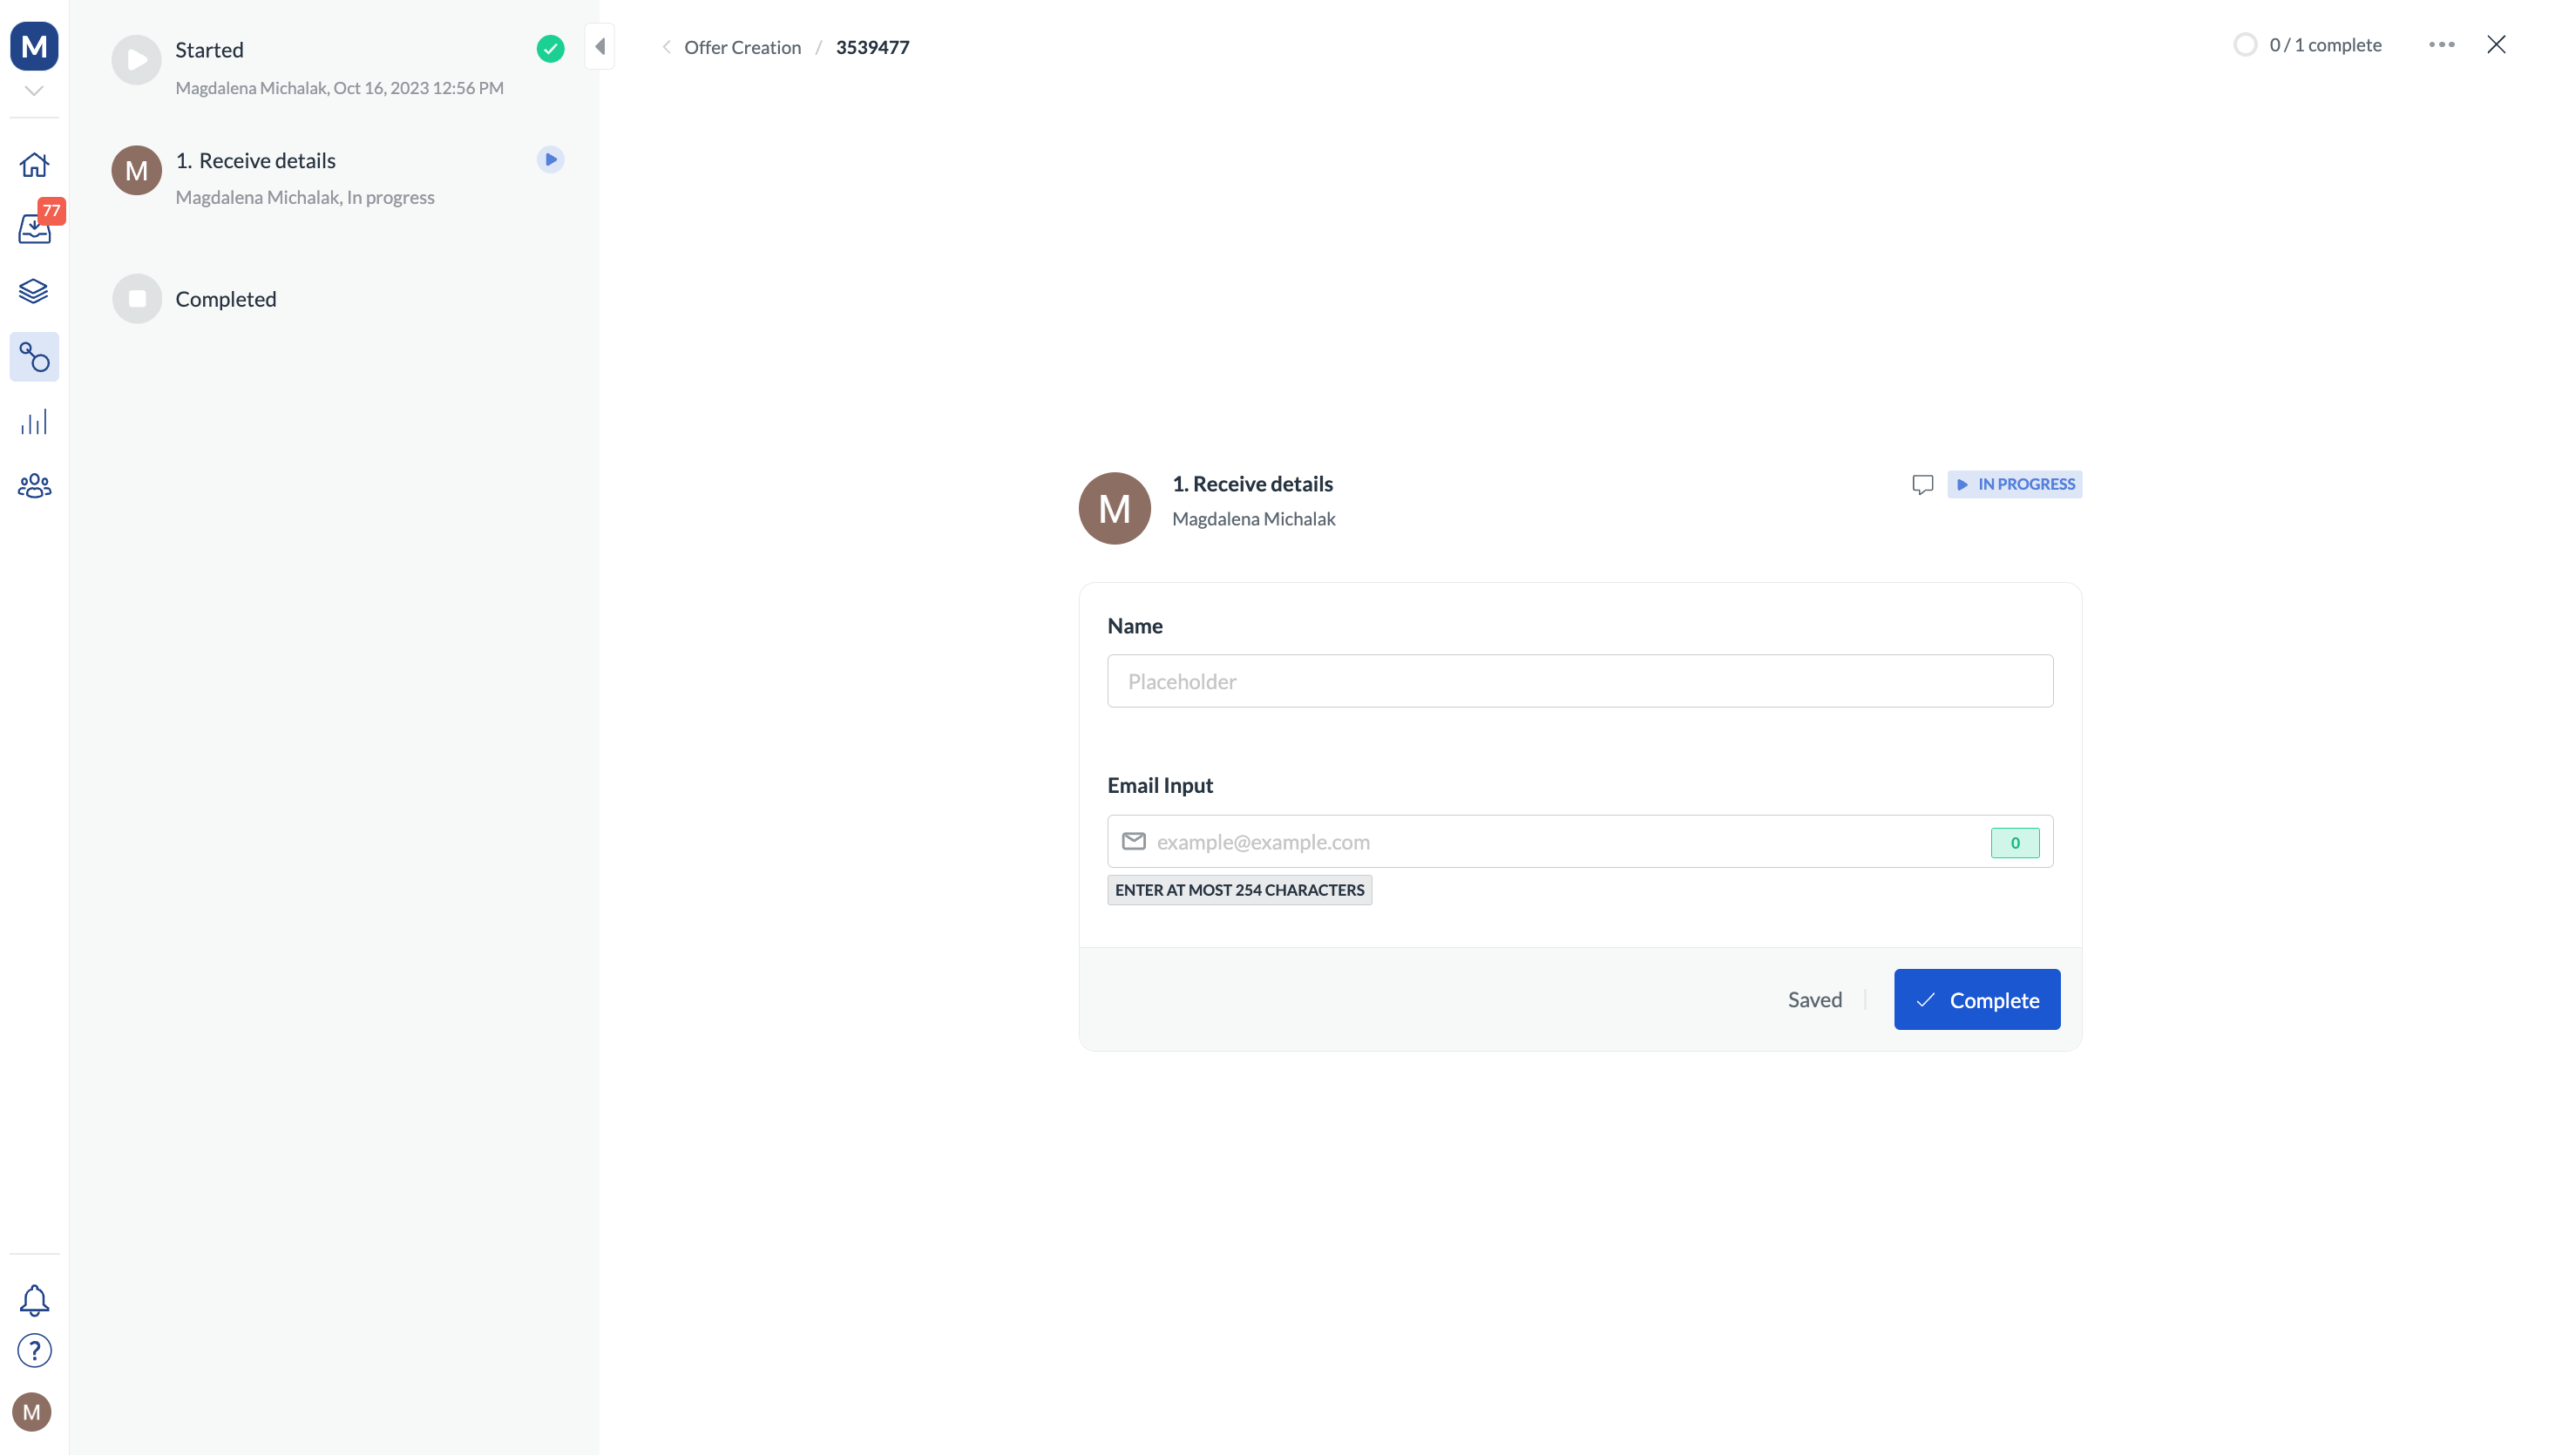Screen dimensions: 2562x1456
Task: Expand the workspace switcher chevron
Action: (x=34, y=91)
